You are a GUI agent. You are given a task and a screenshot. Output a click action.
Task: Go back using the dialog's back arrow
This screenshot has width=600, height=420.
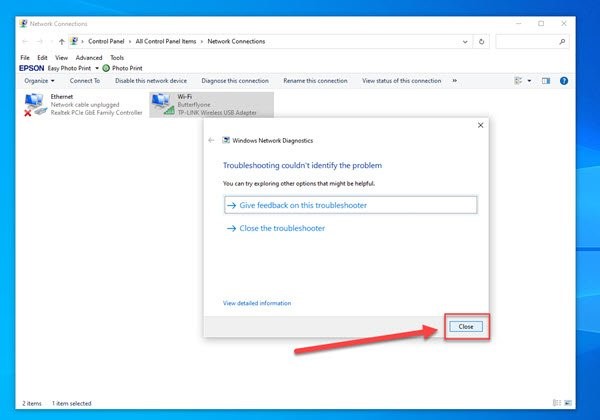(x=211, y=140)
